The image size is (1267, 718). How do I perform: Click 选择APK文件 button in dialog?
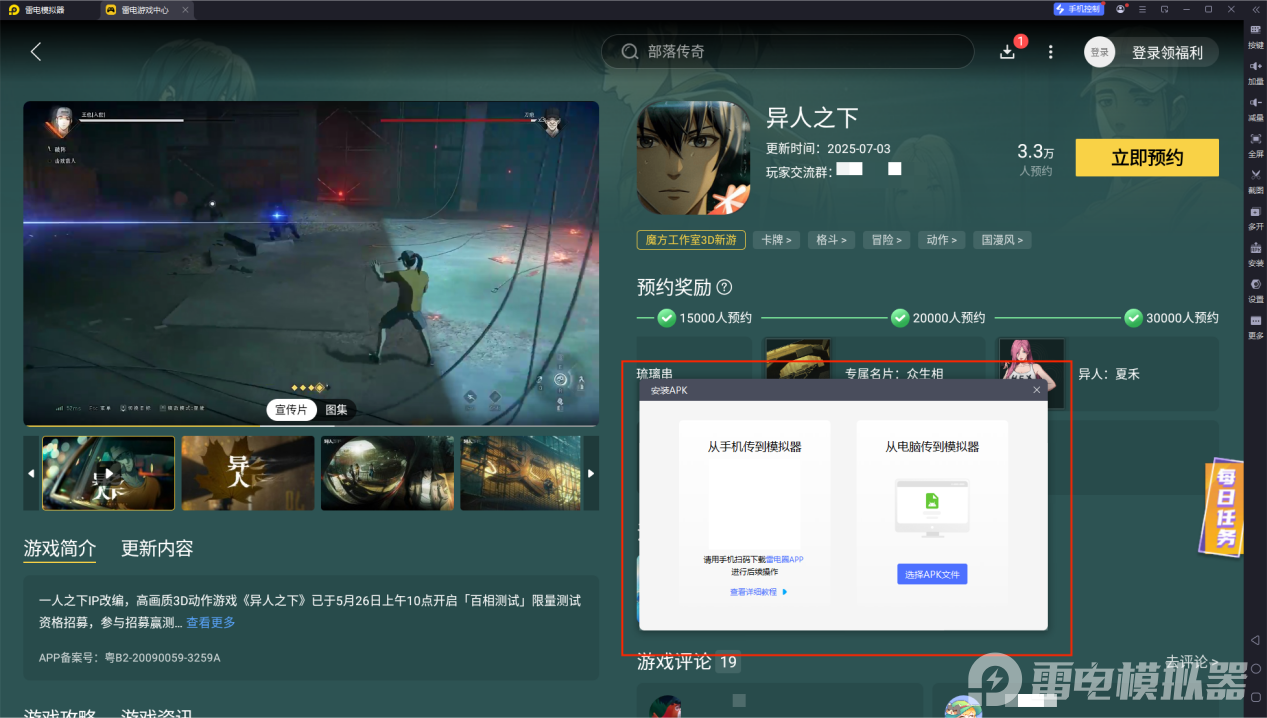click(x=932, y=574)
